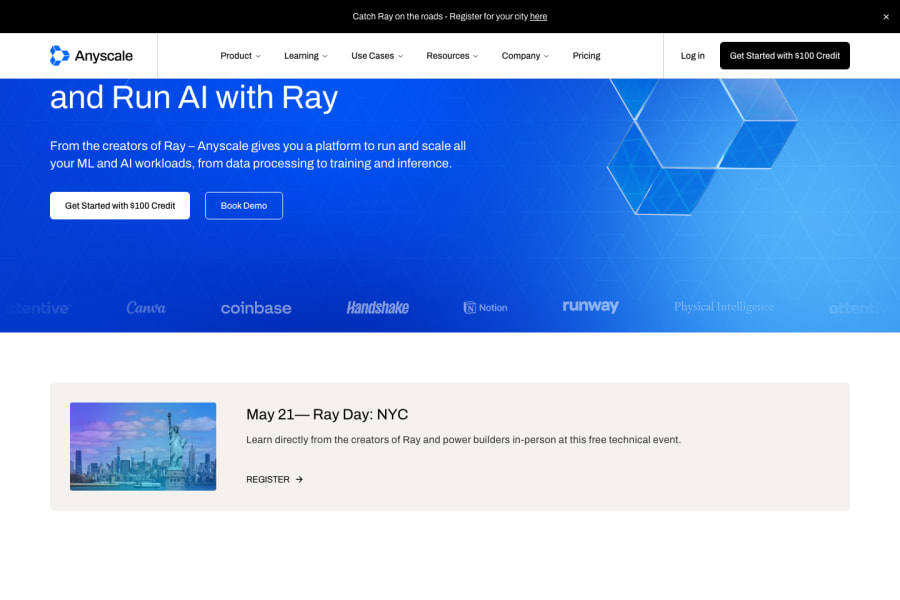
Task: Click the Coinbase logo
Action: 256,307
